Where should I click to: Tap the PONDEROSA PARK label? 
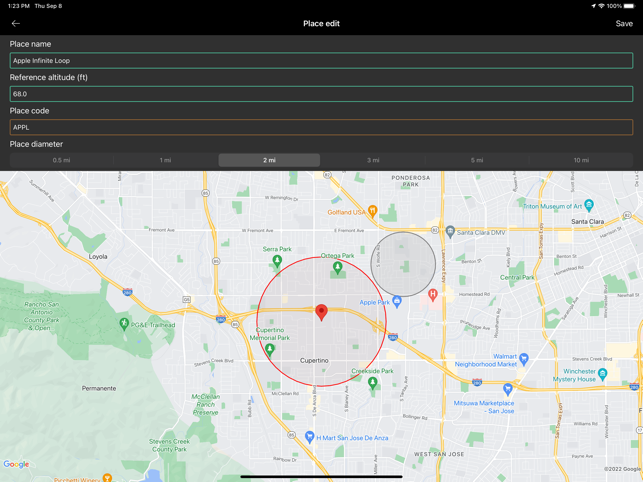410,181
